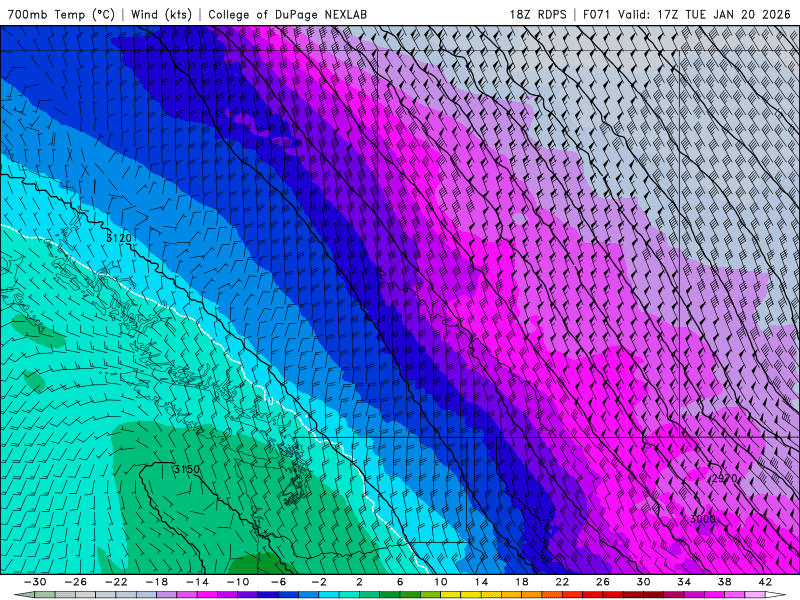Click the -26 colorbar tick label
Viewport: 800px width, 600px height.
76,582
